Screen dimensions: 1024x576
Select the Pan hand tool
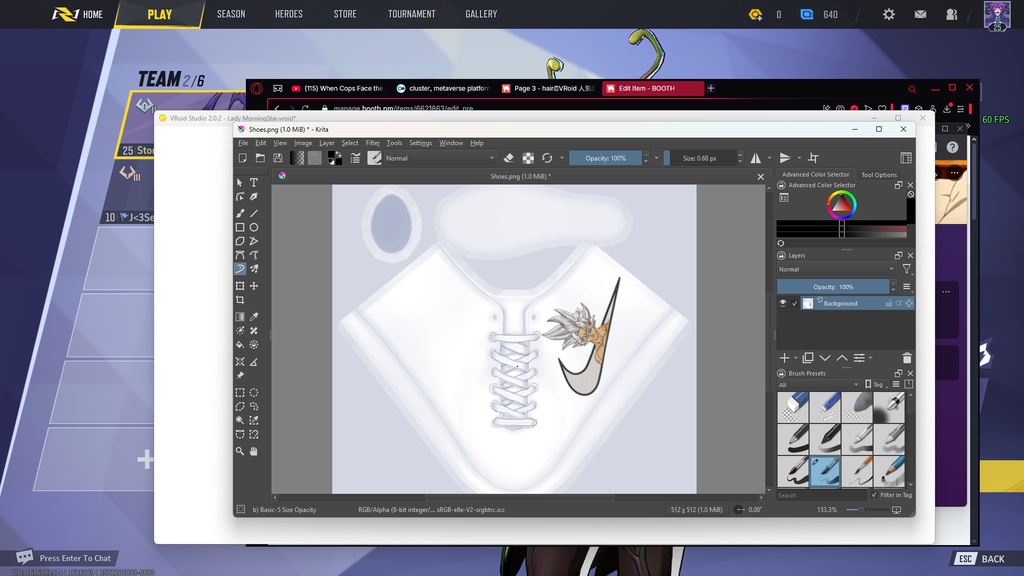(x=254, y=451)
